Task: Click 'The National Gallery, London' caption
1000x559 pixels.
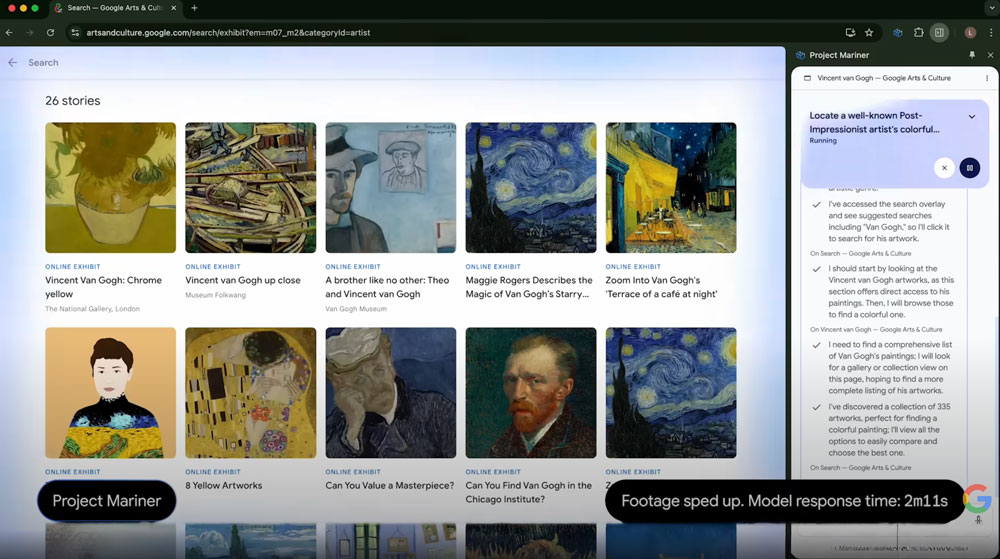Action: (92, 309)
